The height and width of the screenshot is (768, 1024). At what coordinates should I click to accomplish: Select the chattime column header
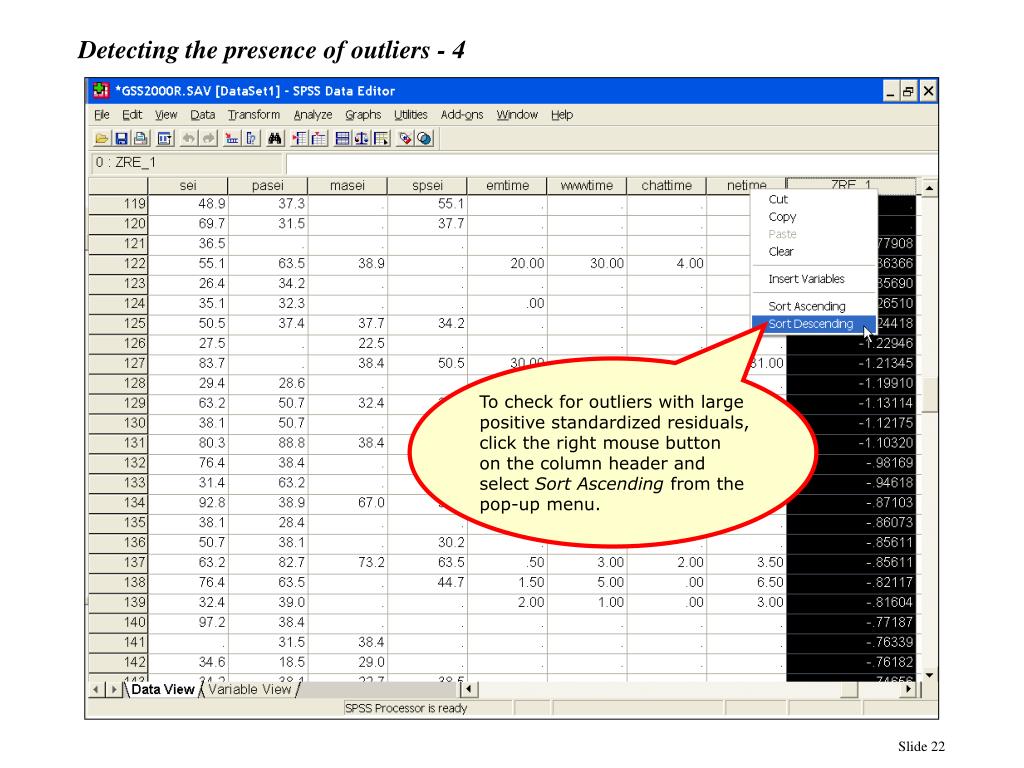pos(666,185)
